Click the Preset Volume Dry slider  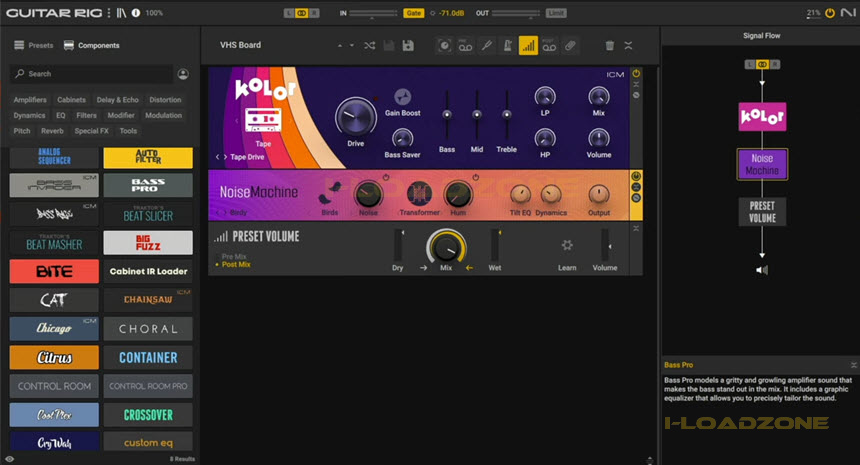[398, 245]
